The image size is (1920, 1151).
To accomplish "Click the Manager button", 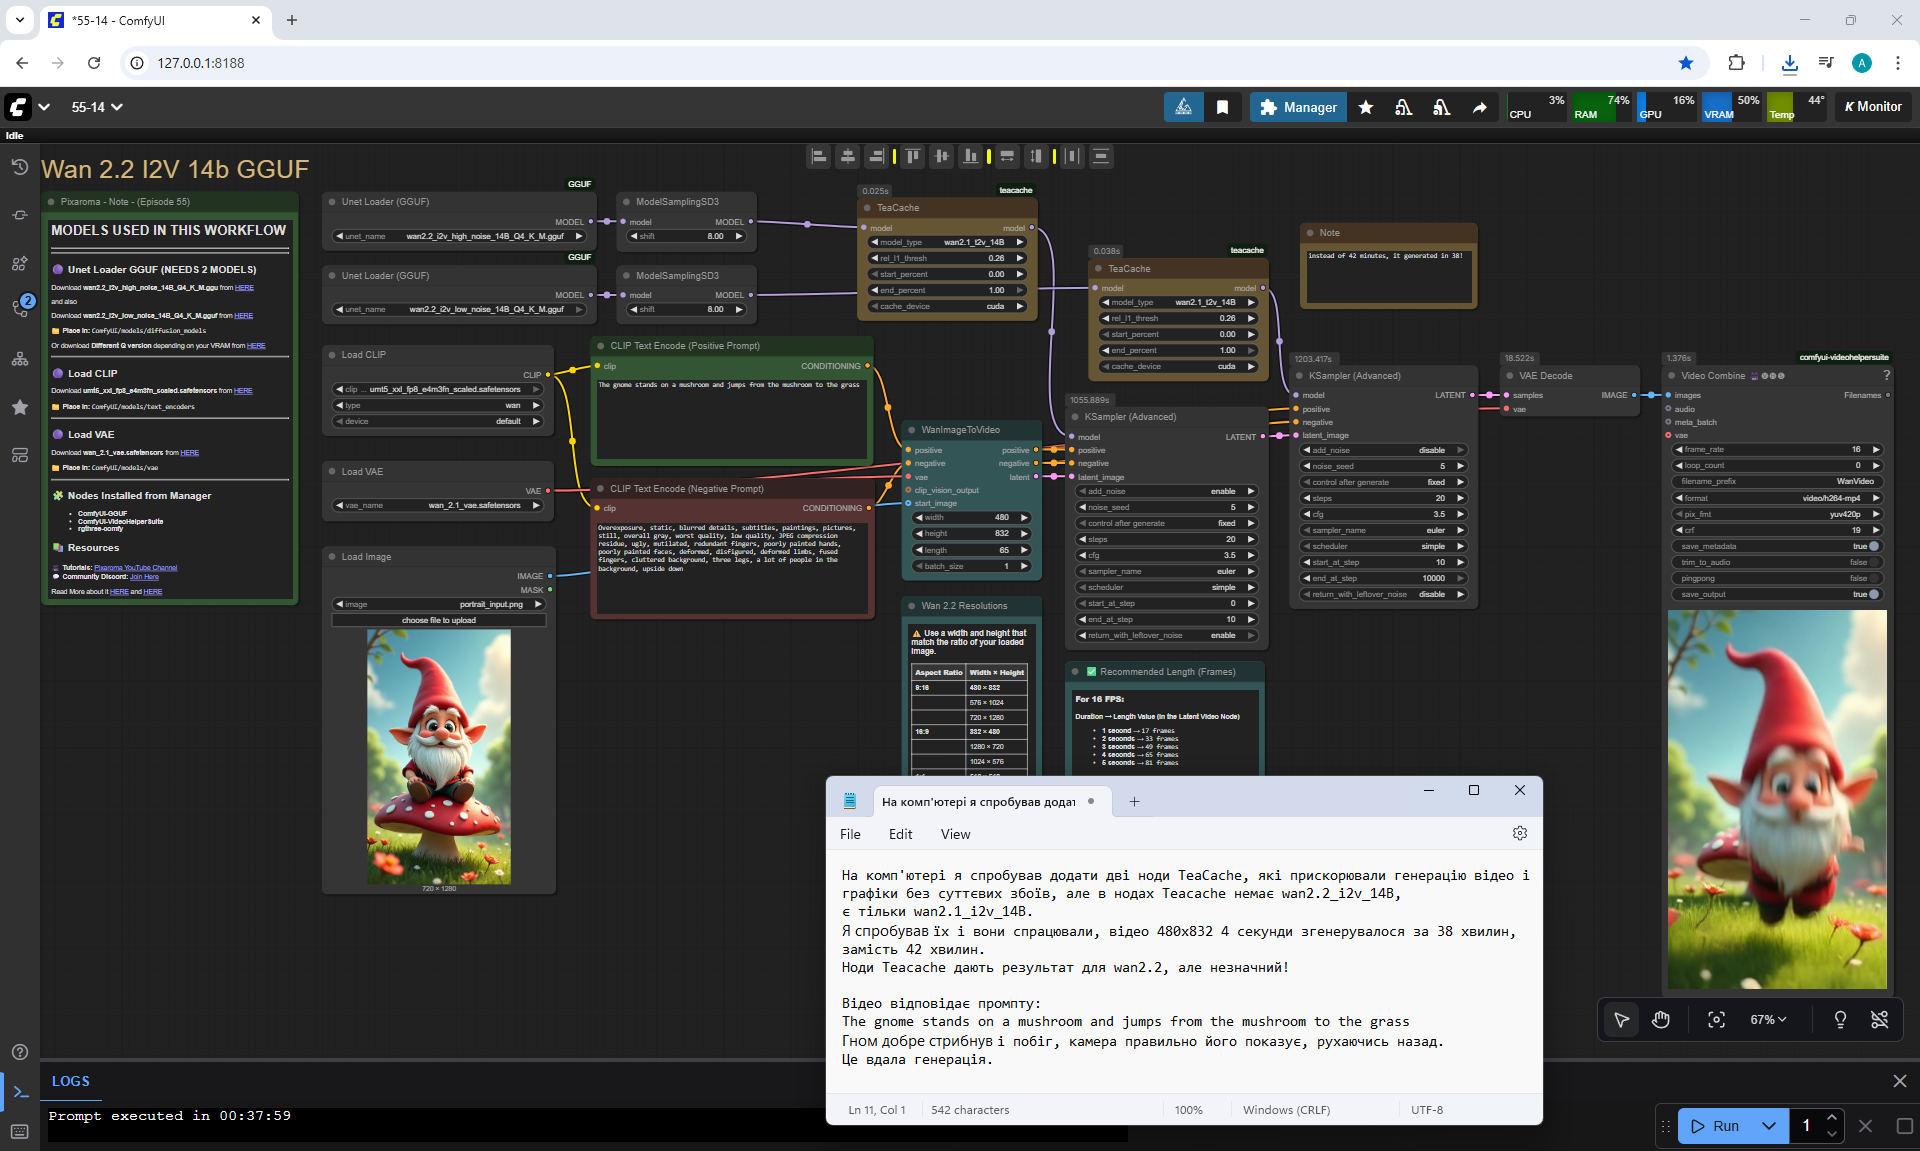I will pyautogui.click(x=1298, y=107).
